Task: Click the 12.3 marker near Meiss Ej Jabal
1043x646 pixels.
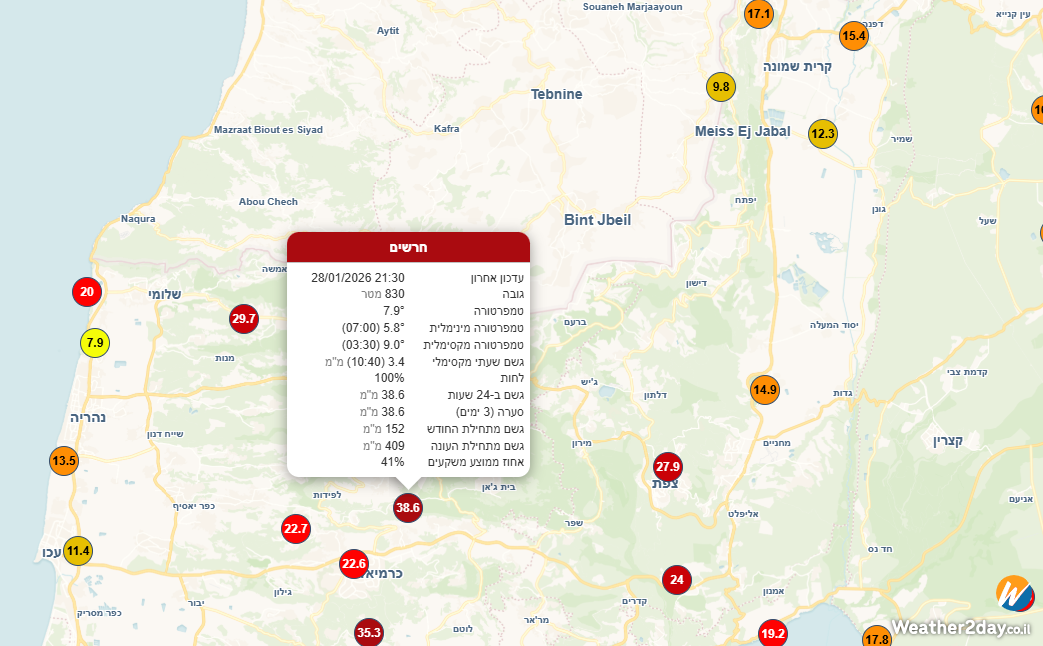Action: click(822, 134)
